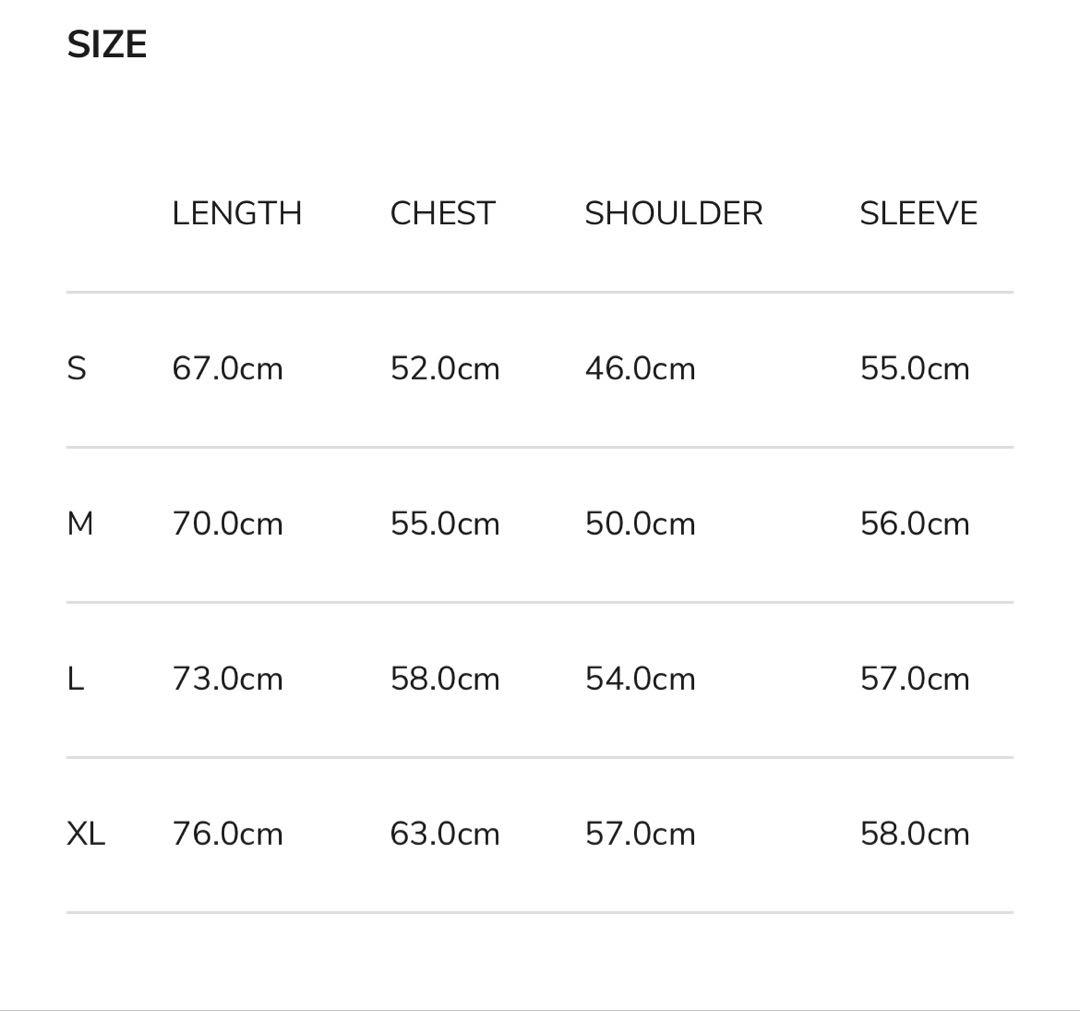Viewport: 1080px width, 1011px height.
Task: Click the 67.0cm length value
Action: point(227,369)
